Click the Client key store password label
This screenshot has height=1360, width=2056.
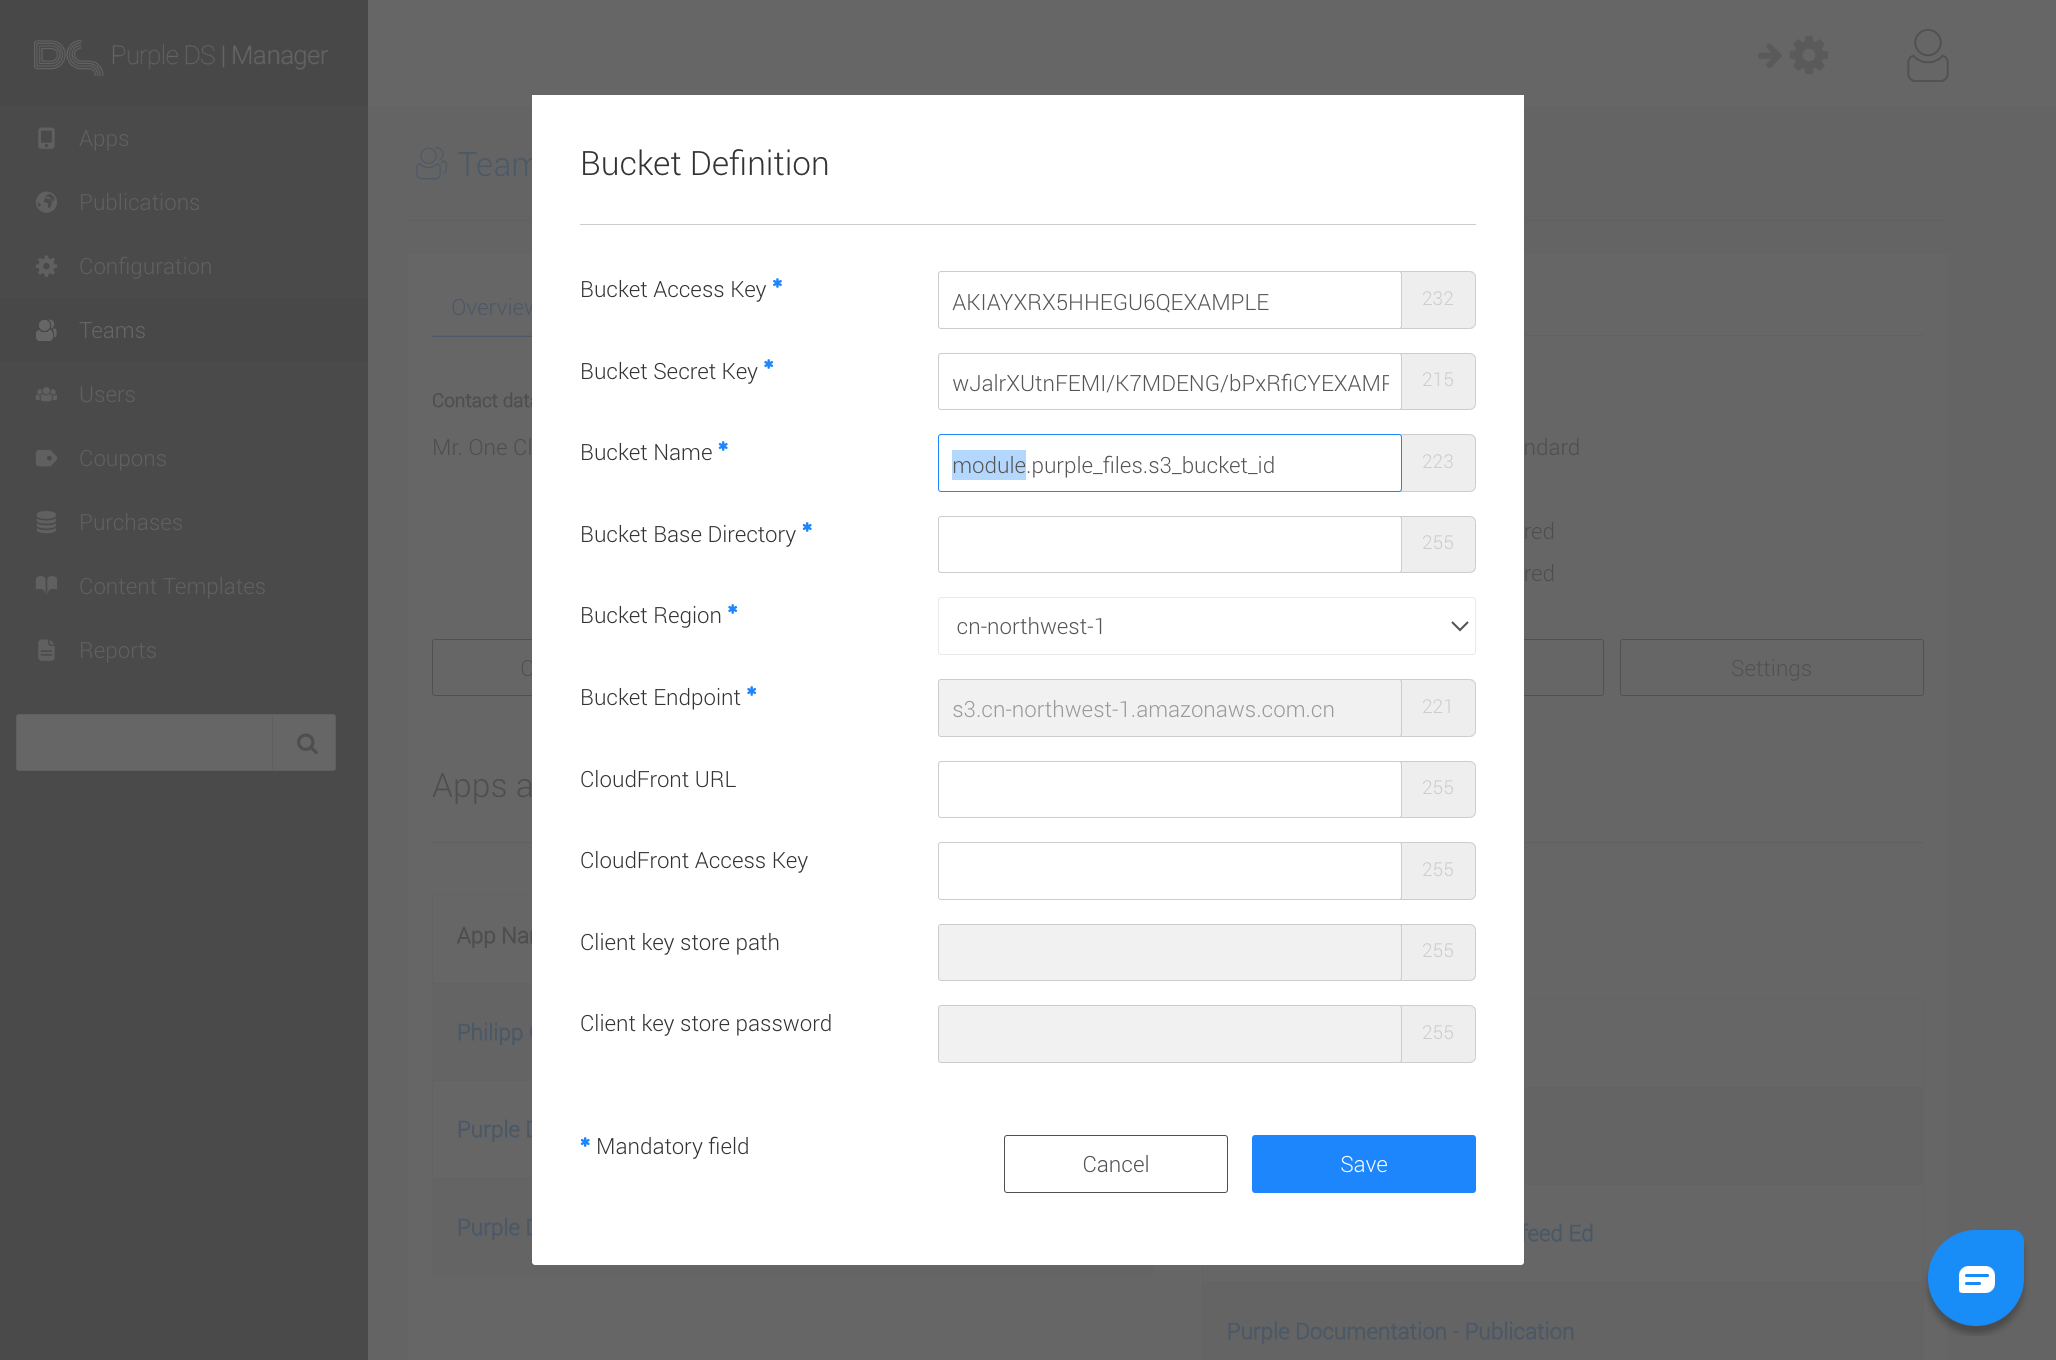click(x=706, y=1024)
